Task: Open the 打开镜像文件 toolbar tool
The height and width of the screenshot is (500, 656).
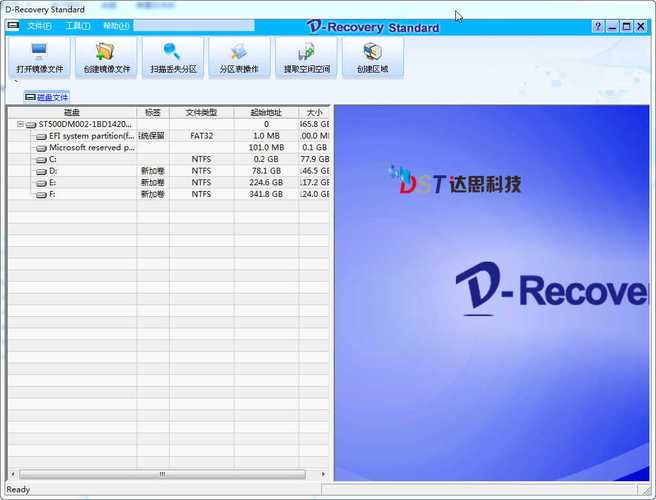Action: pos(39,58)
